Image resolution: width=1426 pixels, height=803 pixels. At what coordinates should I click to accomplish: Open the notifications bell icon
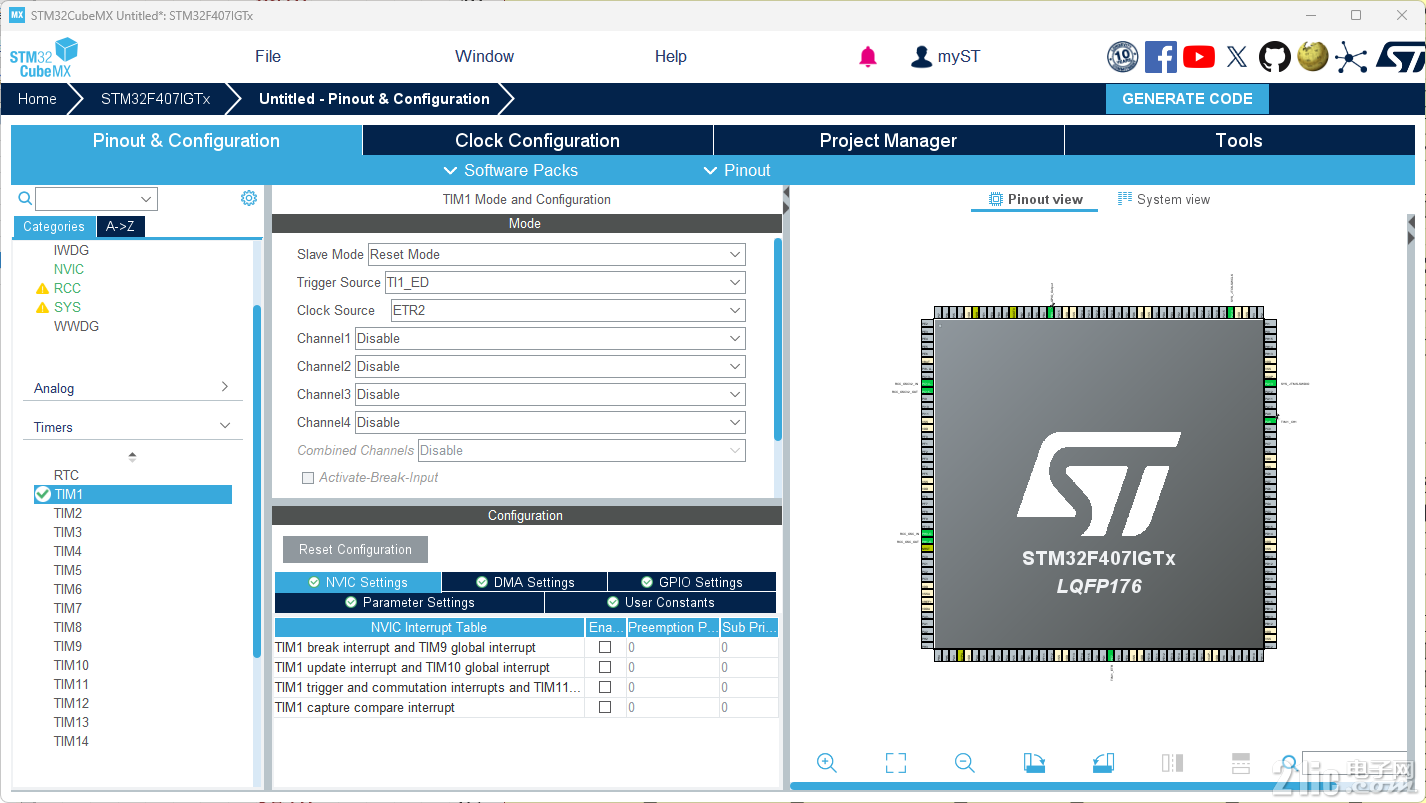(x=868, y=57)
